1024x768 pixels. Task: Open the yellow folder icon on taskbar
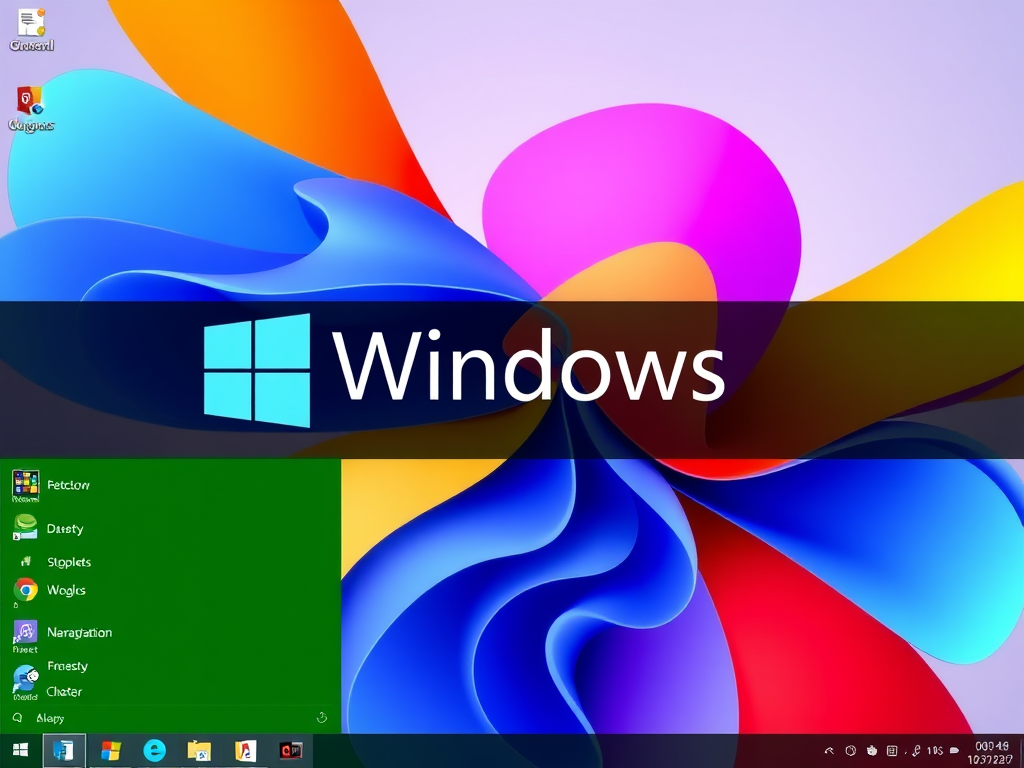tap(199, 751)
